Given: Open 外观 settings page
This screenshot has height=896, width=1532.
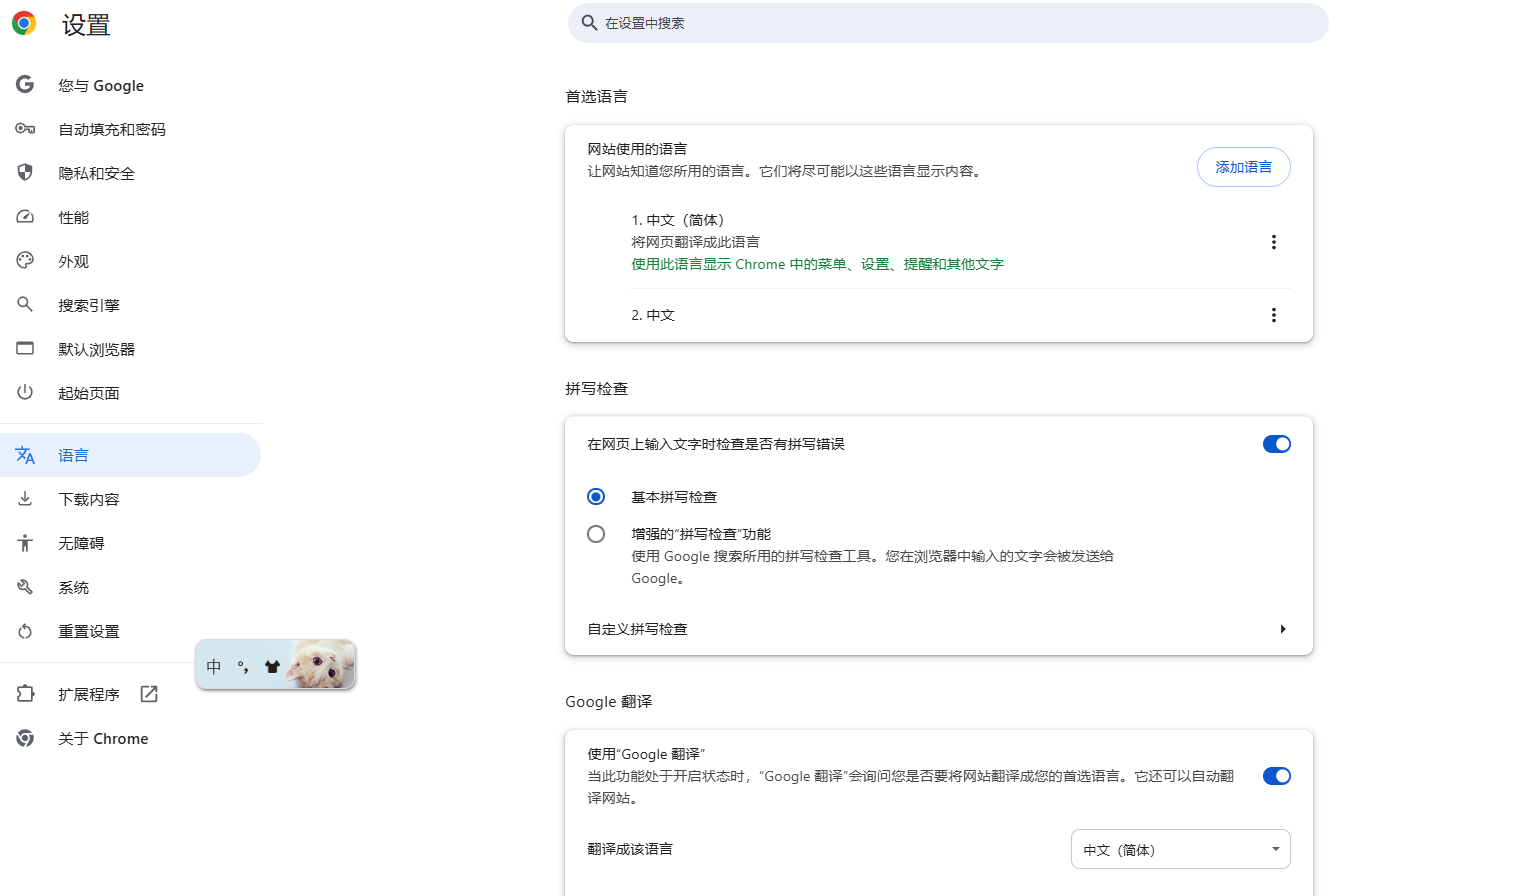Looking at the screenshot, I should 130,261.
